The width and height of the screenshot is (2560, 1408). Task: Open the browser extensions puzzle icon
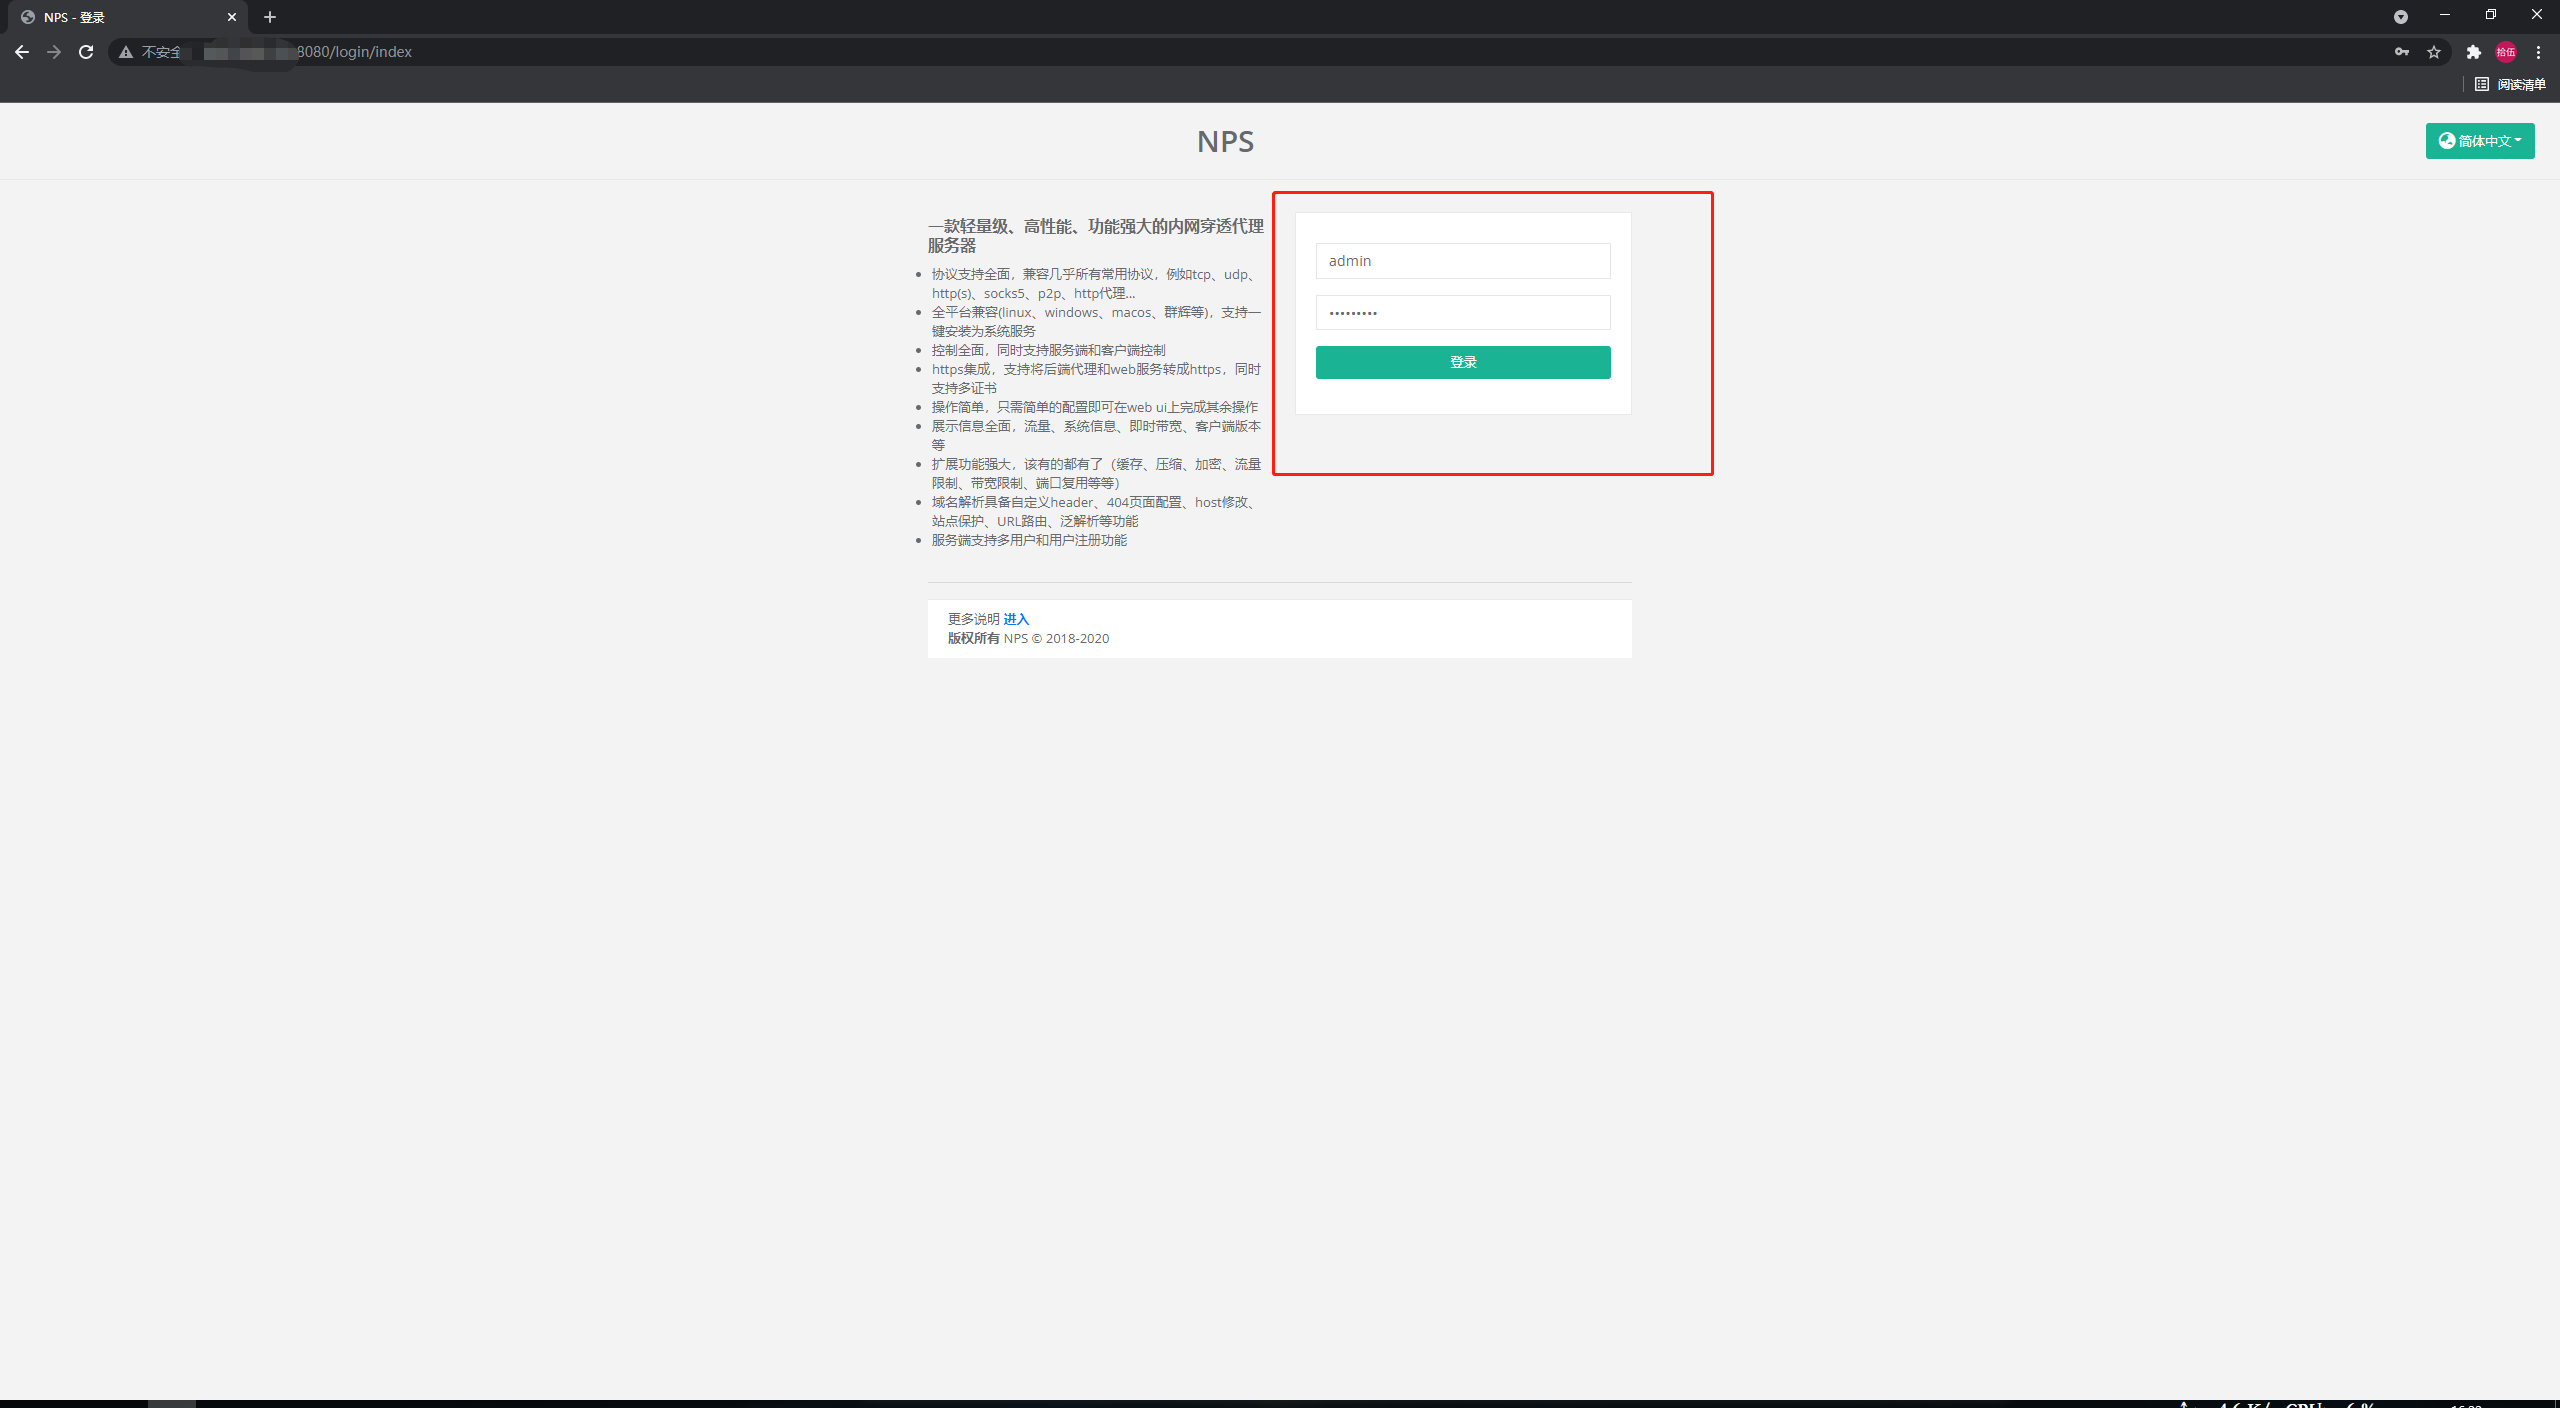point(2474,52)
